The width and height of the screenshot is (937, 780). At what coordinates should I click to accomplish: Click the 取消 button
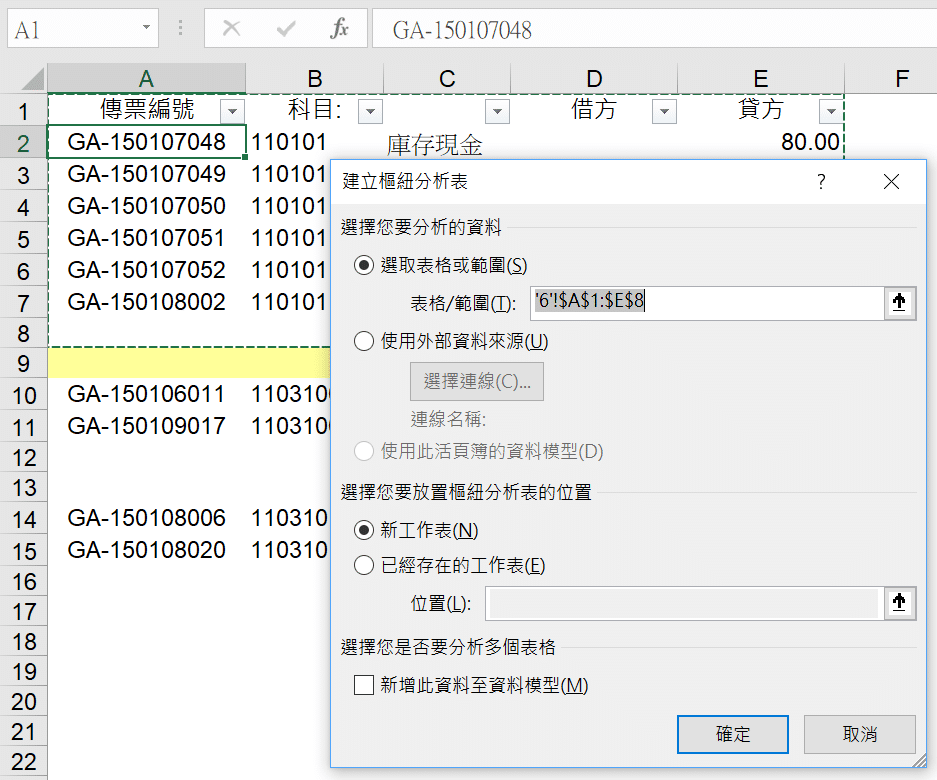(859, 734)
